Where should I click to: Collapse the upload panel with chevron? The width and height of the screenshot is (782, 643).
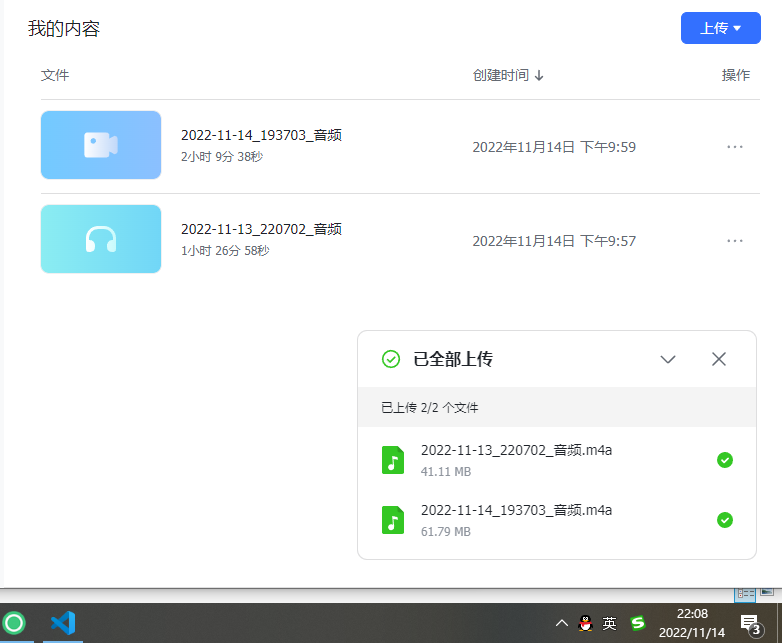pos(668,359)
